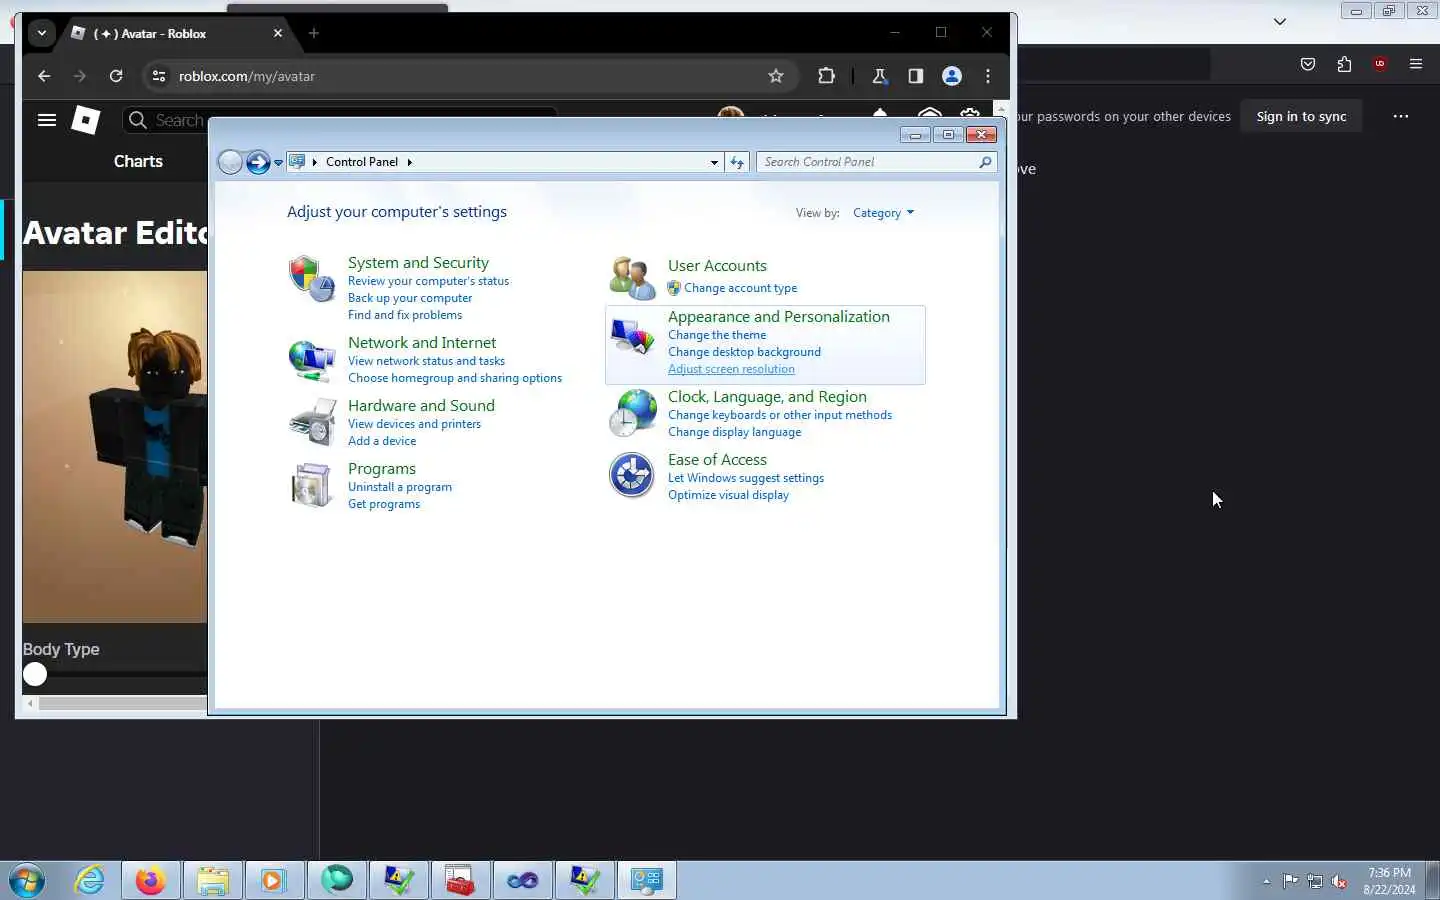Open Hardware and Sound printer icon
This screenshot has width=1440, height=900.
coord(312,422)
